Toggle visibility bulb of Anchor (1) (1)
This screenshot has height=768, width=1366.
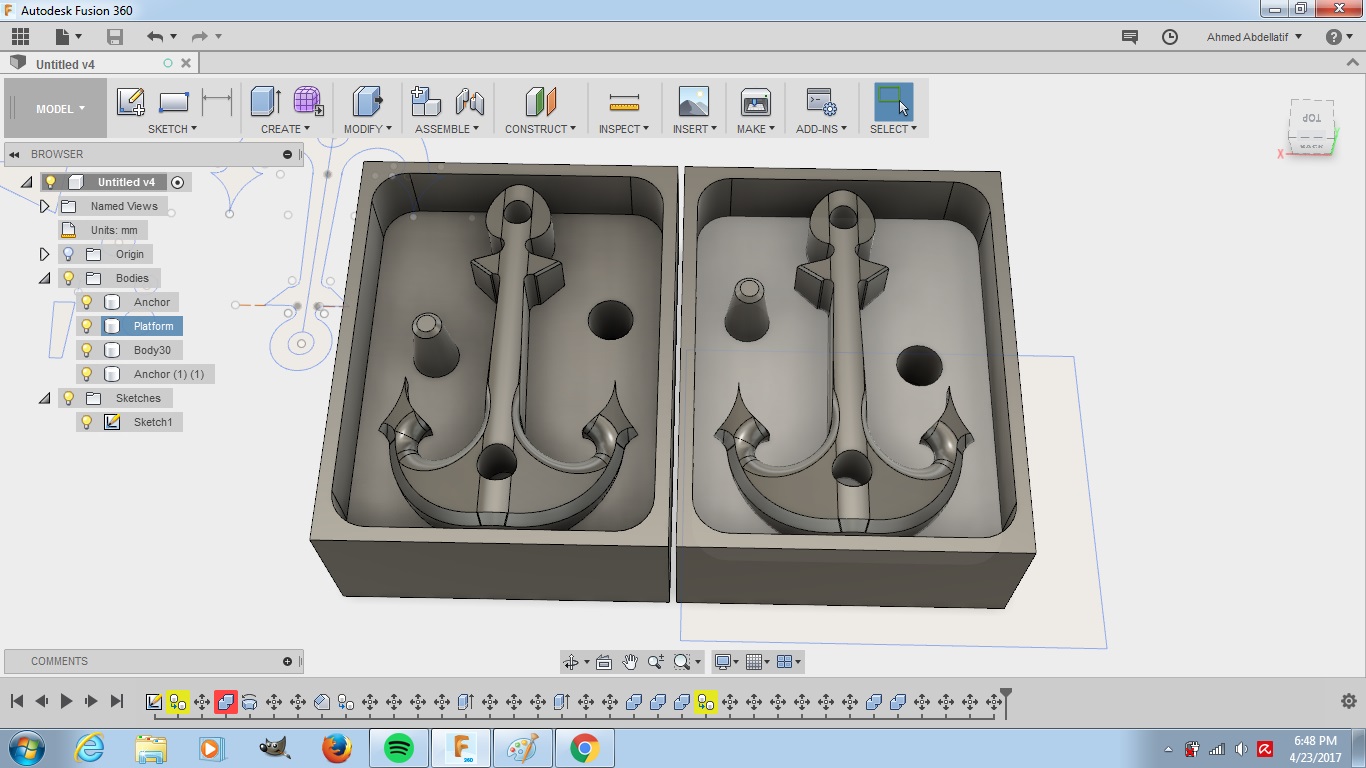(87, 374)
